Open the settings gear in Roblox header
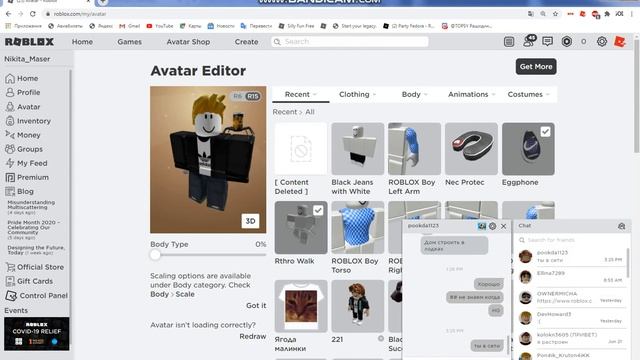 point(602,42)
